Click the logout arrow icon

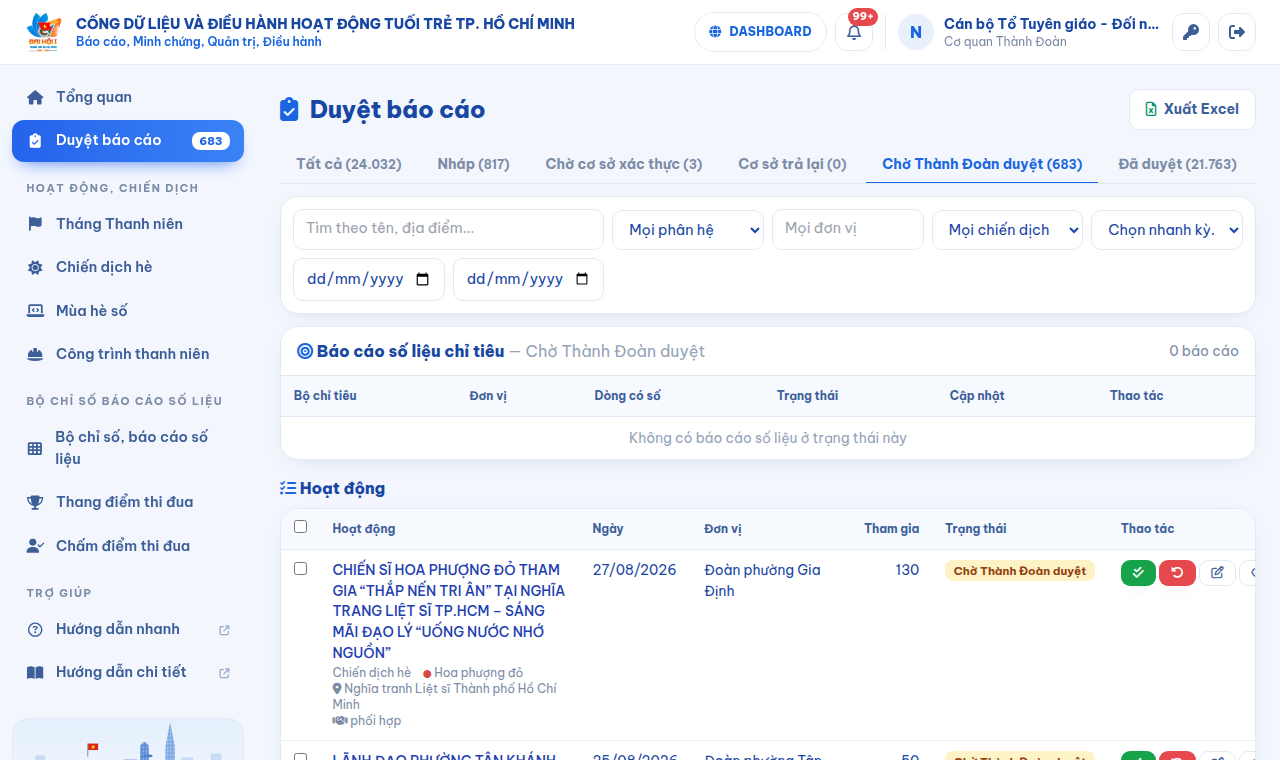1237,32
